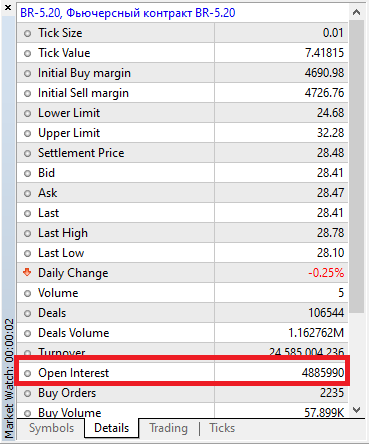The image size is (369, 444).
Task: Select the Settlement Price row
Action: click(x=182, y=153)
